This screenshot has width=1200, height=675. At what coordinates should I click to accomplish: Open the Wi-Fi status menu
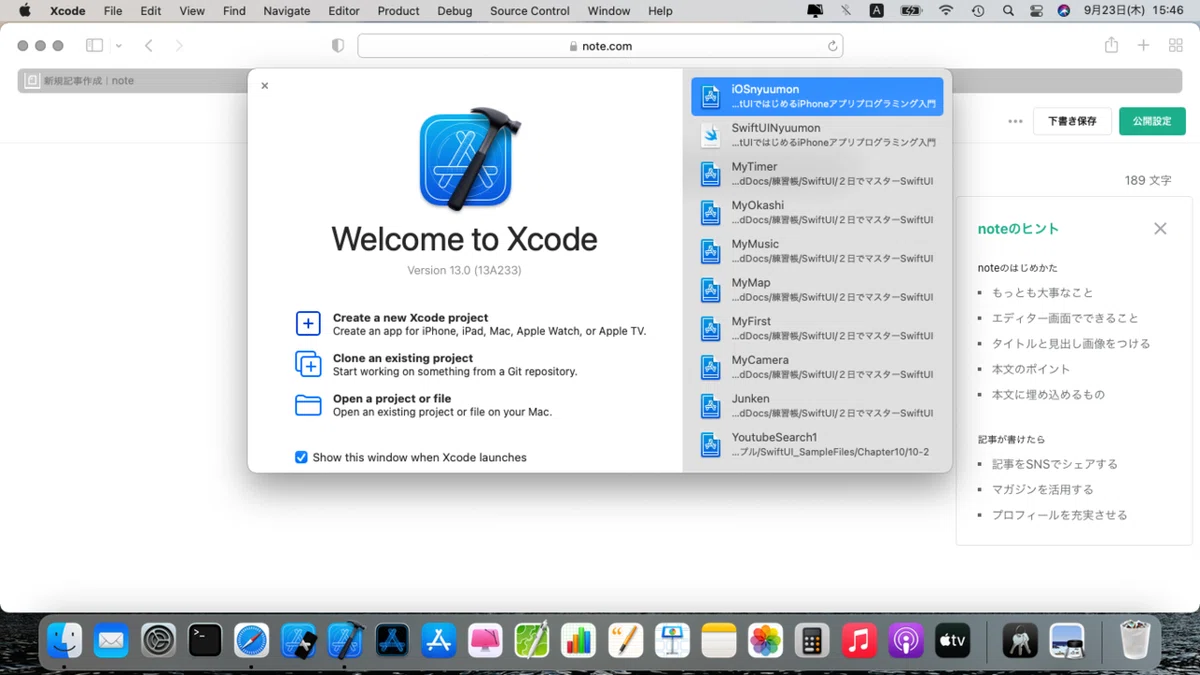click(946, 11)
